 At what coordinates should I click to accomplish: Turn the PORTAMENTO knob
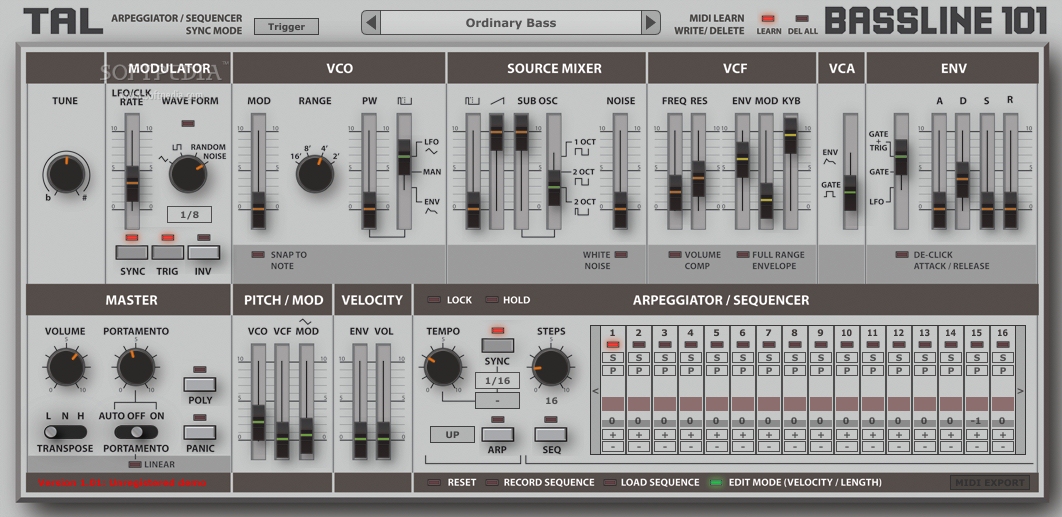tap(135, 367)
